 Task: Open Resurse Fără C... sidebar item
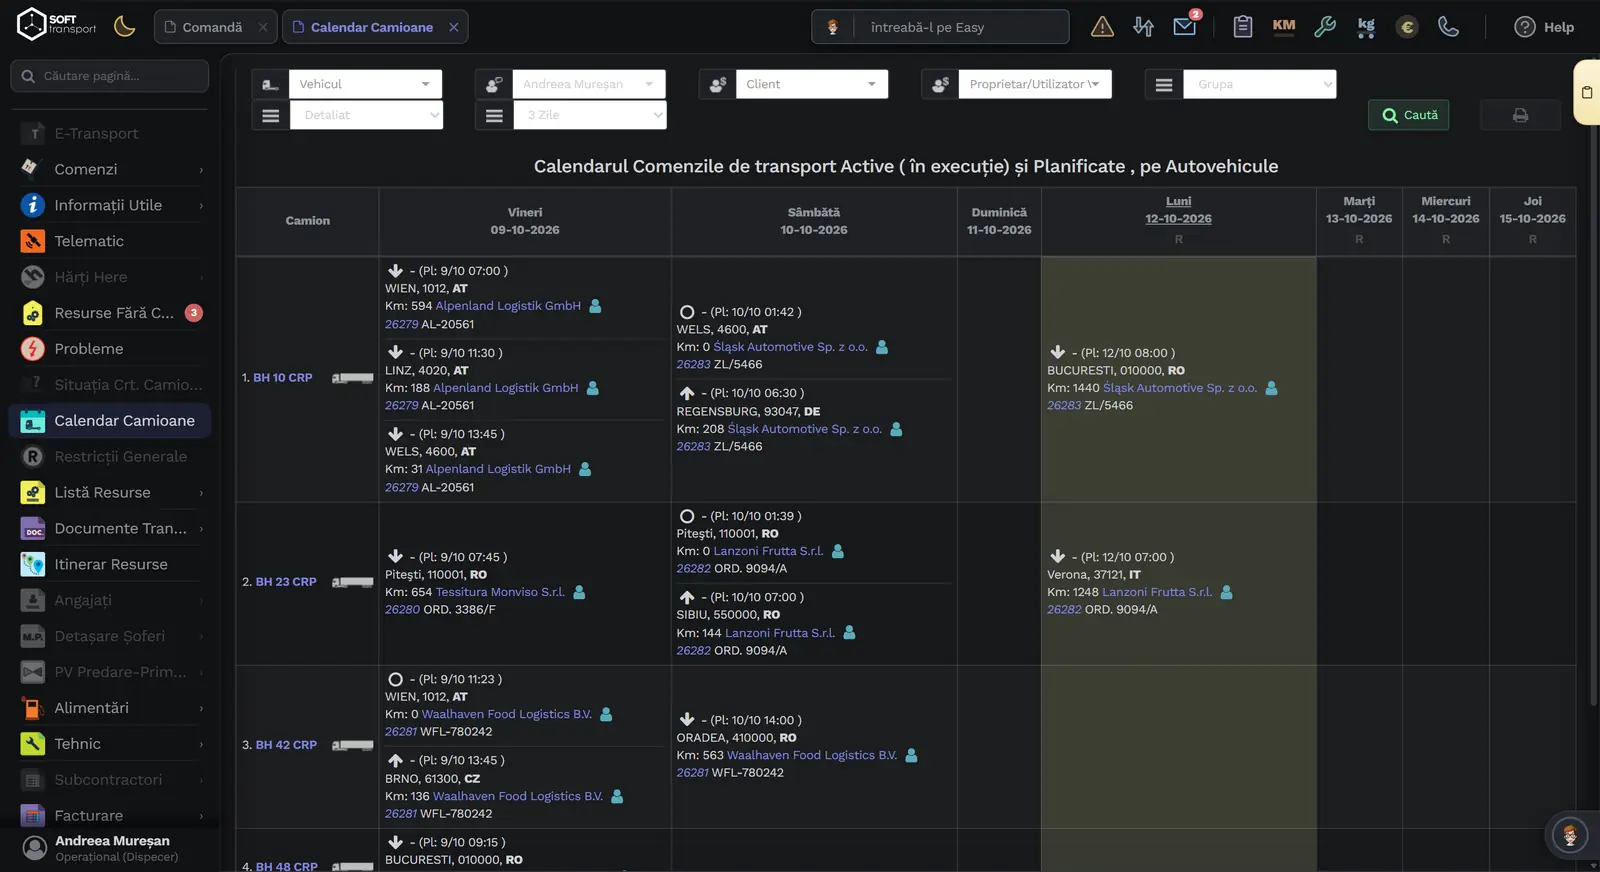pos(110,313)
